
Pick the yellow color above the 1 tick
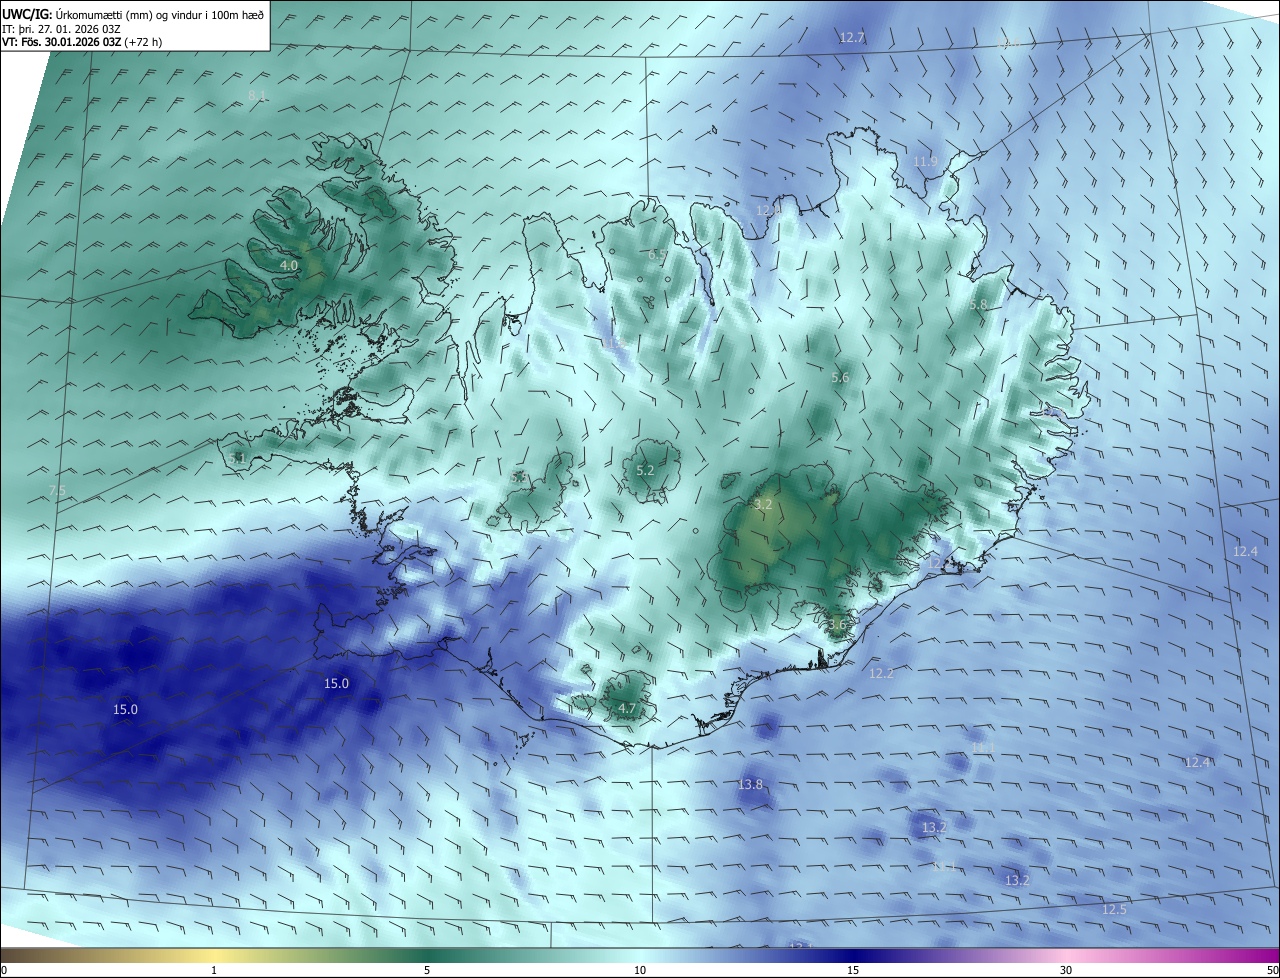(214, 955)
